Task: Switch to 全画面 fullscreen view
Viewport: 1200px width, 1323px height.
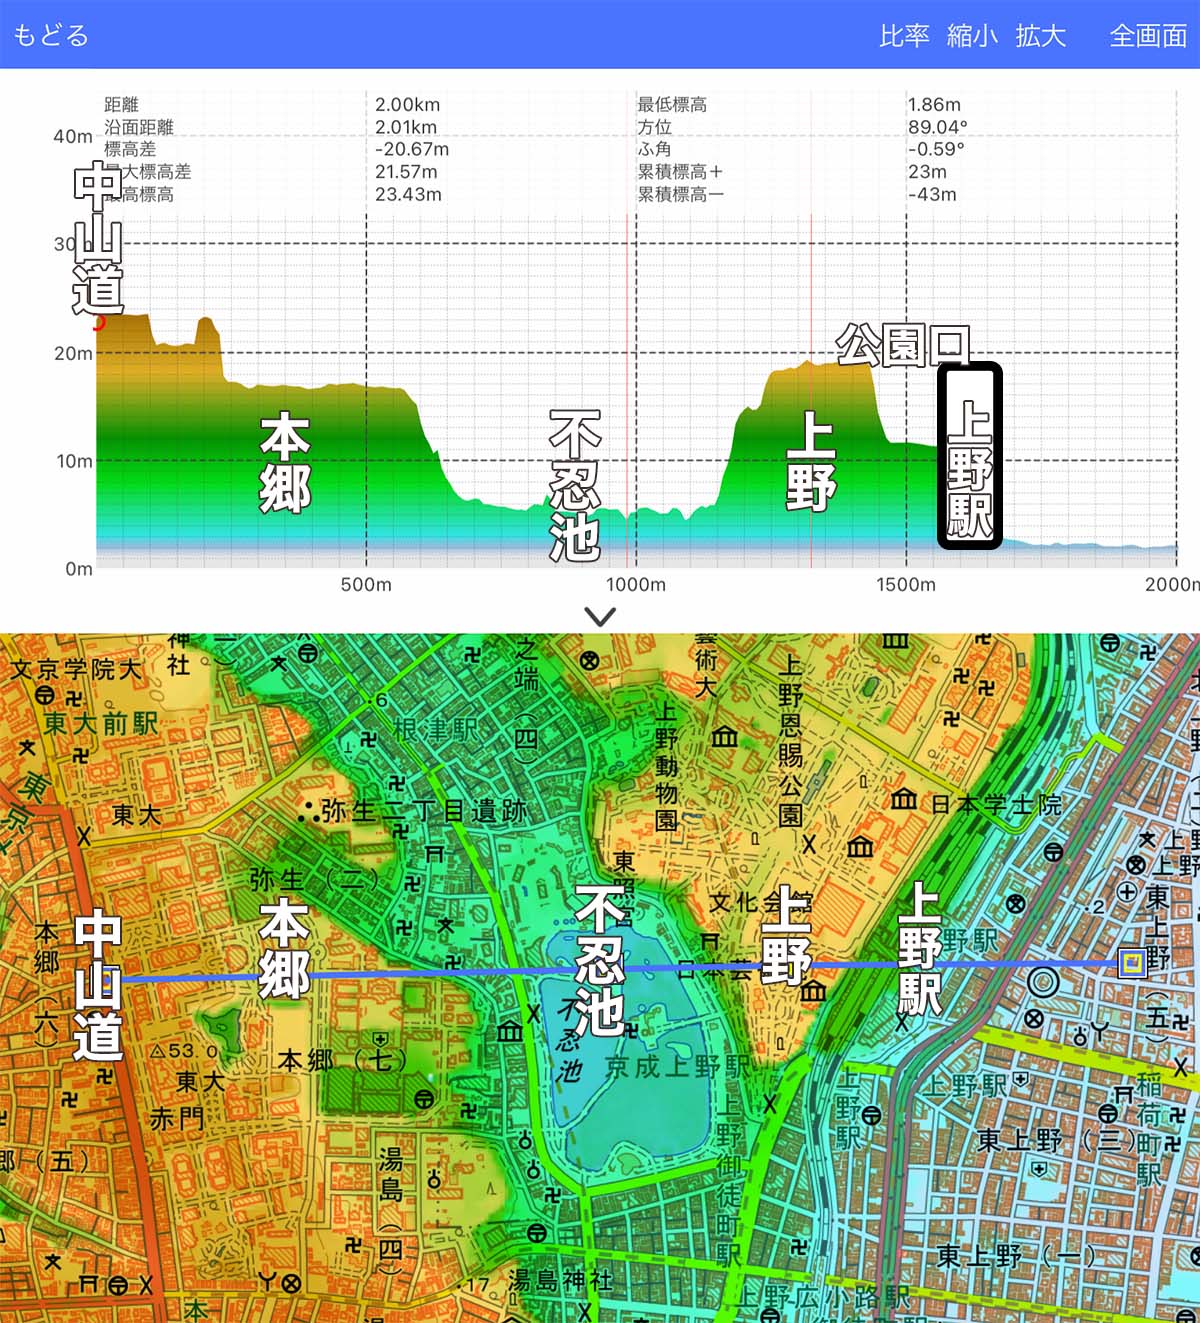Action: tap(1148, 36)
